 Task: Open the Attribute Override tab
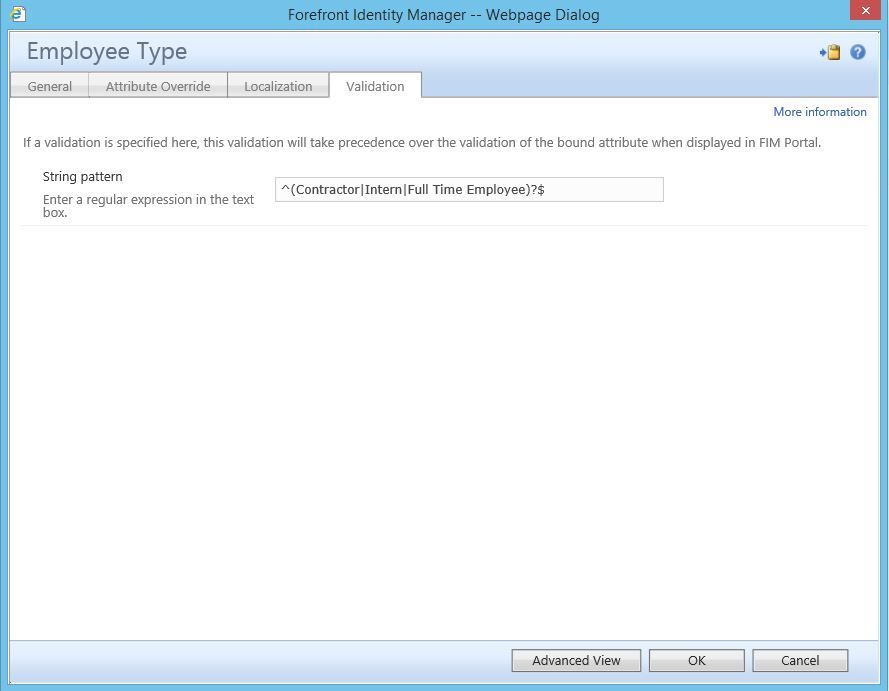click(x=158, y=86)
